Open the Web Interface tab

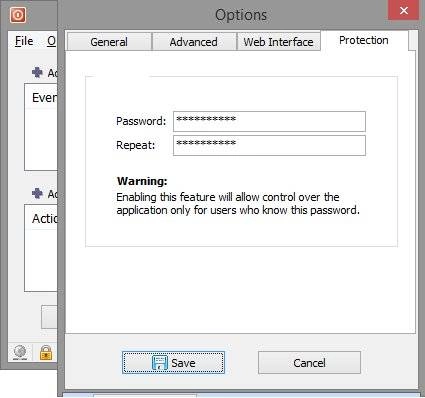[278, 42]
